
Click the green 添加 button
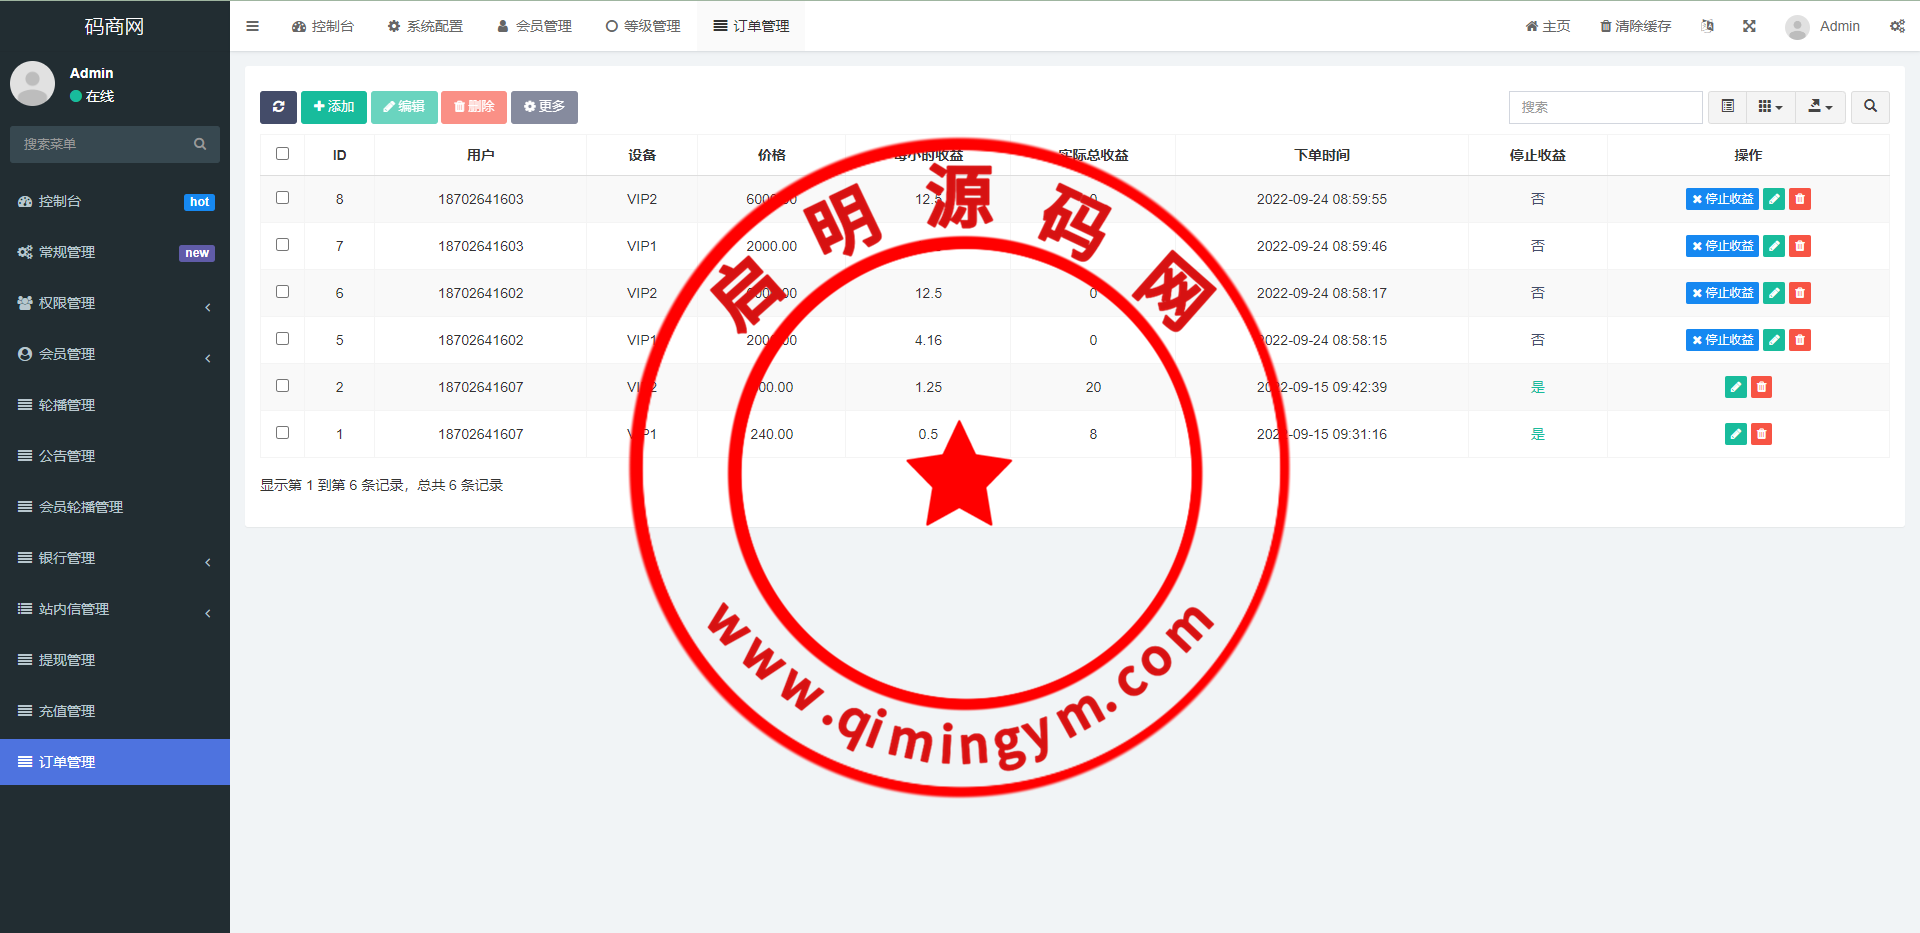tap(333, 107)
